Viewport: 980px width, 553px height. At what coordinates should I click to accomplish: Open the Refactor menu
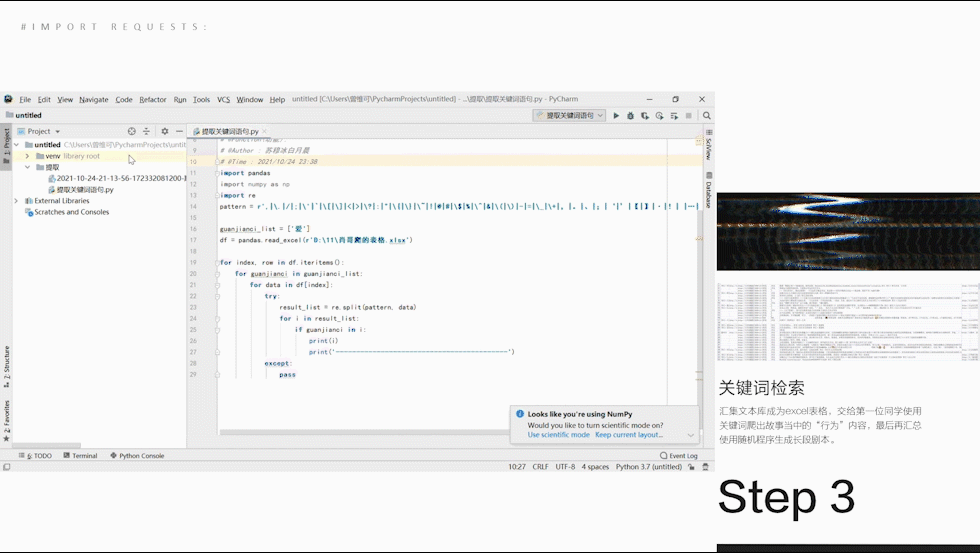153,99
